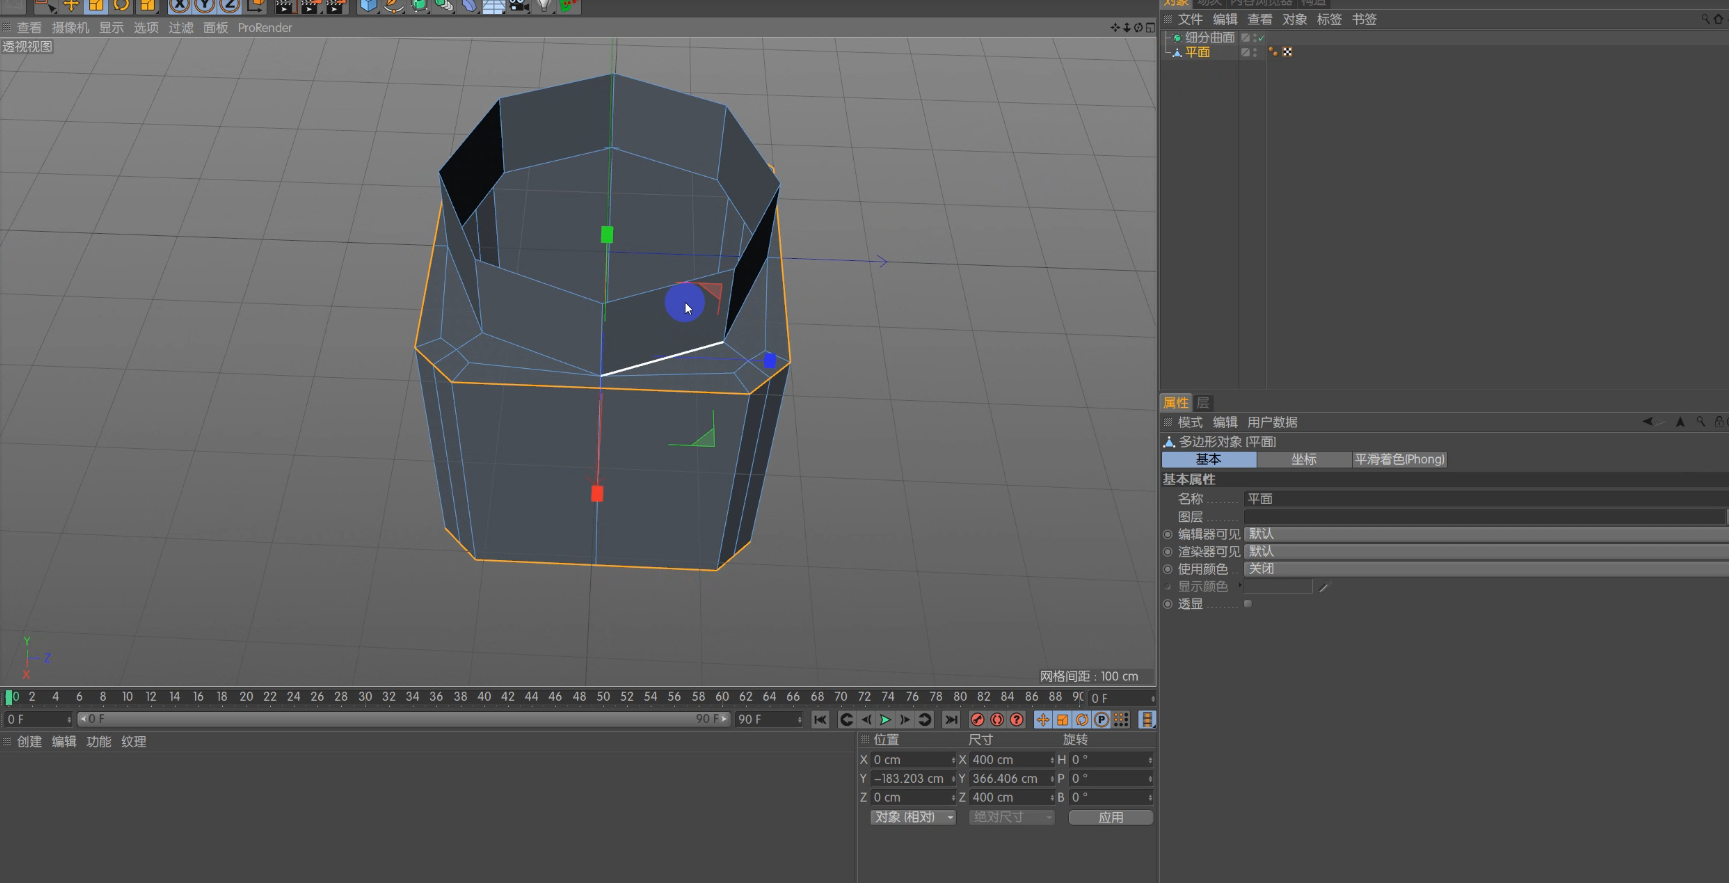Click the 应用 apply button
The image size is (1729, 883).
pyautogui.click(x=1110, y=817)
